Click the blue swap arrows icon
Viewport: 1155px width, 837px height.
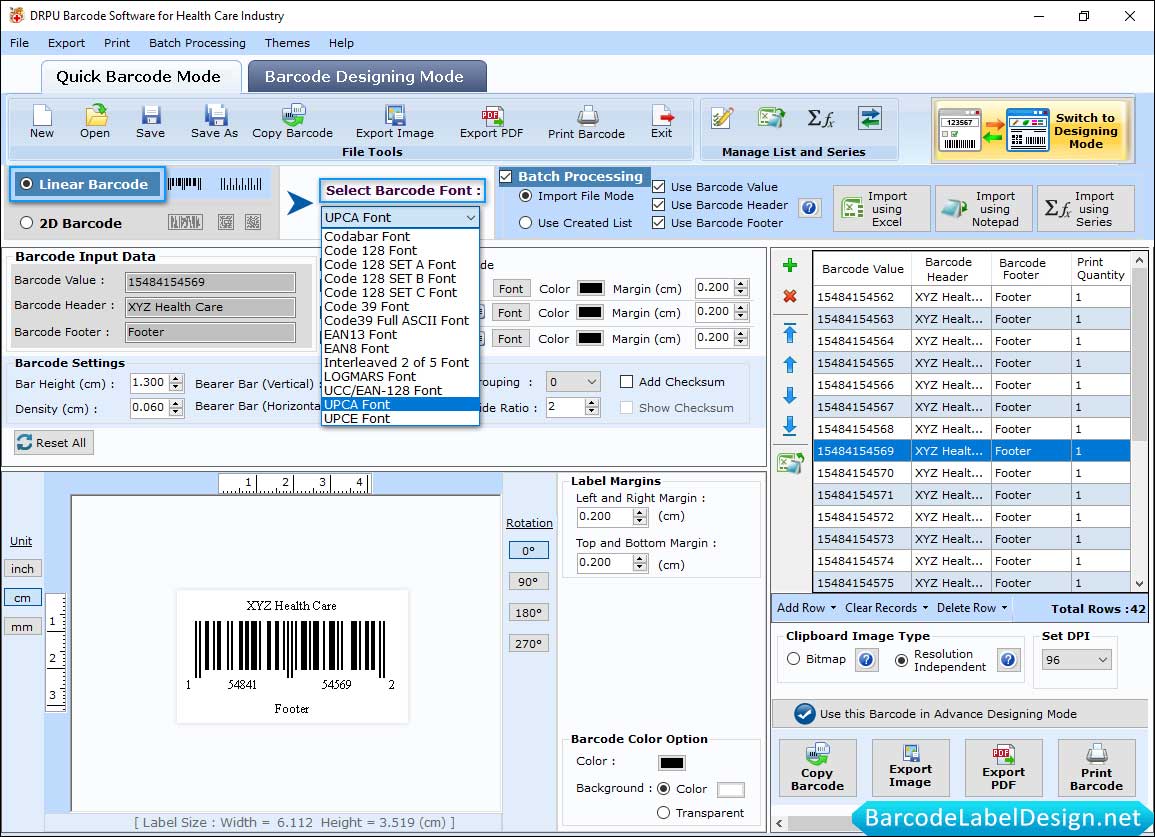click(870, 118)
